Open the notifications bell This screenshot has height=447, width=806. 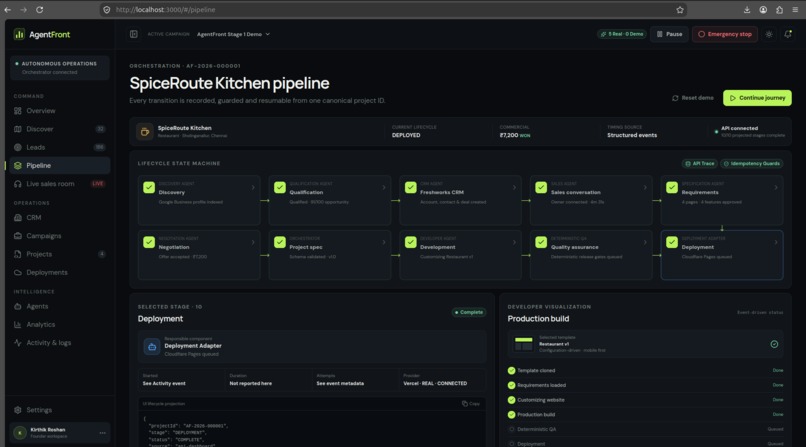787,34
